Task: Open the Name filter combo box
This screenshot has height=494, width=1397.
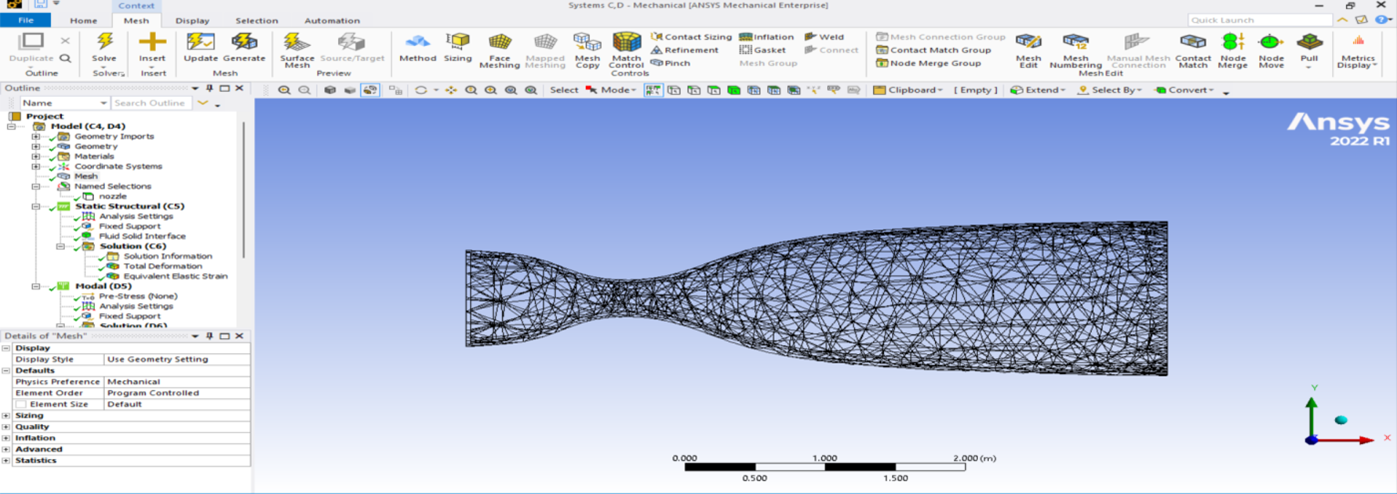Action: tap(64, 103)
